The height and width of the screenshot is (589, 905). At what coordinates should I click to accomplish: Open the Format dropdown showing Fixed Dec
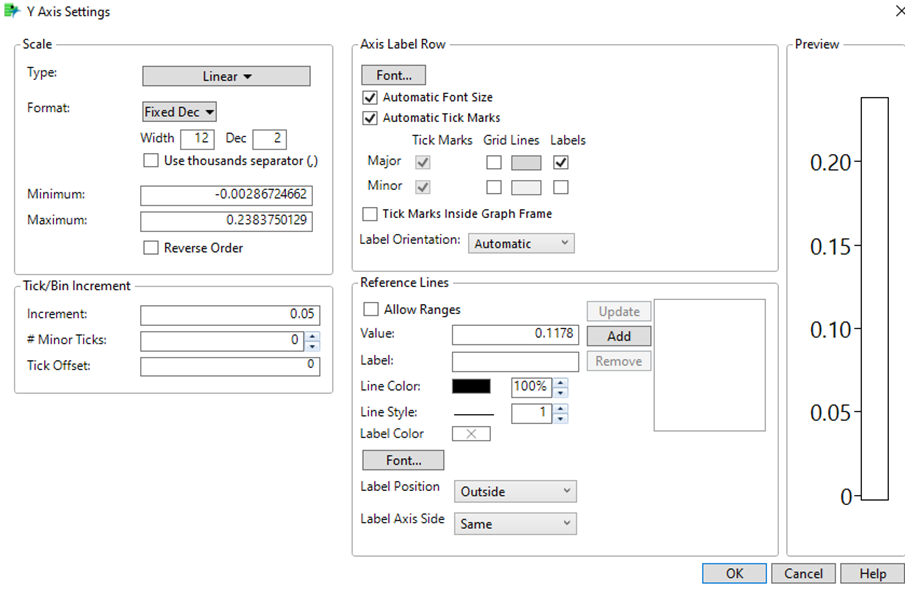[179, 111]
